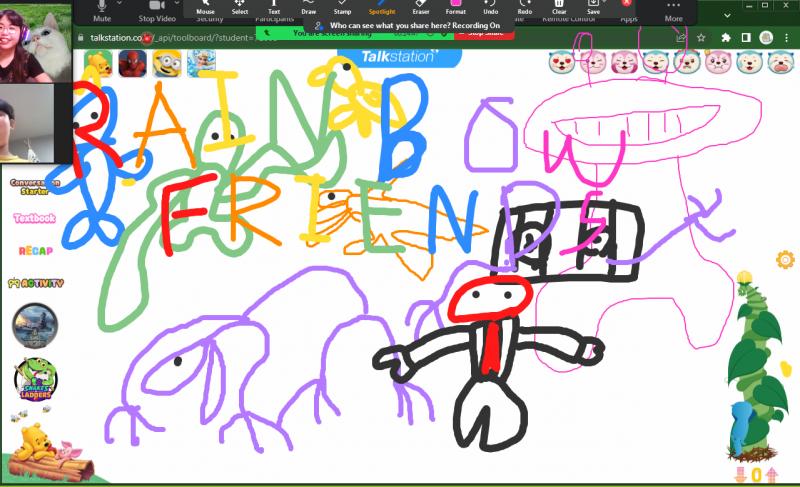Open the Snakes and Ladders game
800x487 pixels.
click(35, 380)
